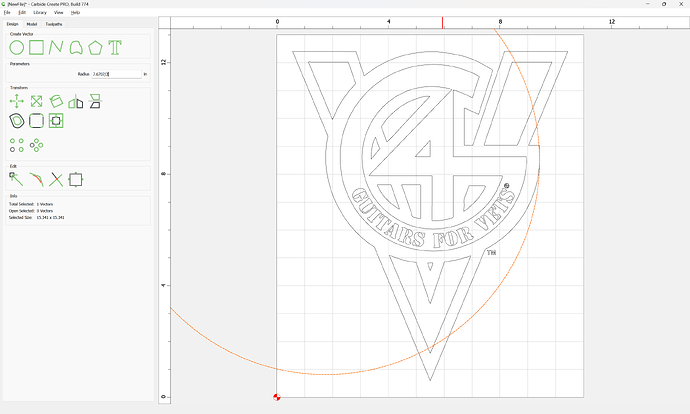The width and height of the screenshot is (690, 414).
Task: Activate the Align vectors tool
Action: click(95, 101)
